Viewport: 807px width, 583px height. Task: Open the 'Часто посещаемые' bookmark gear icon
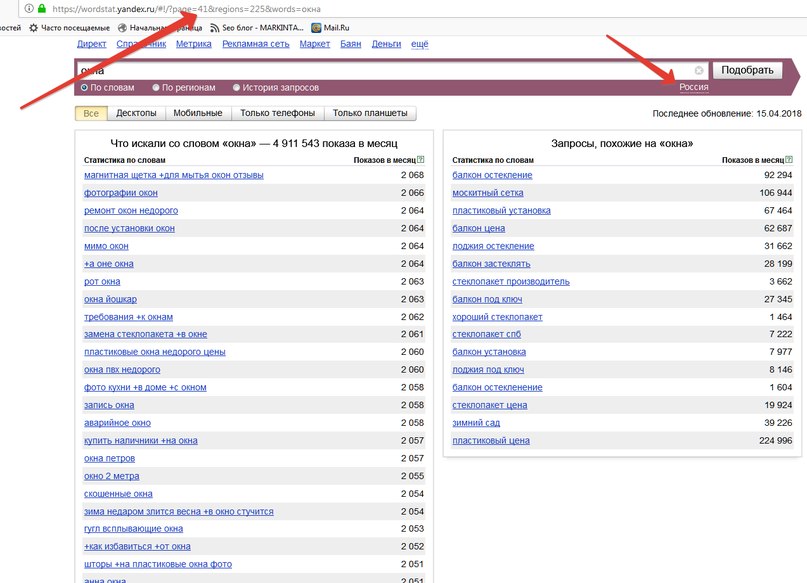tap(33, 28)
